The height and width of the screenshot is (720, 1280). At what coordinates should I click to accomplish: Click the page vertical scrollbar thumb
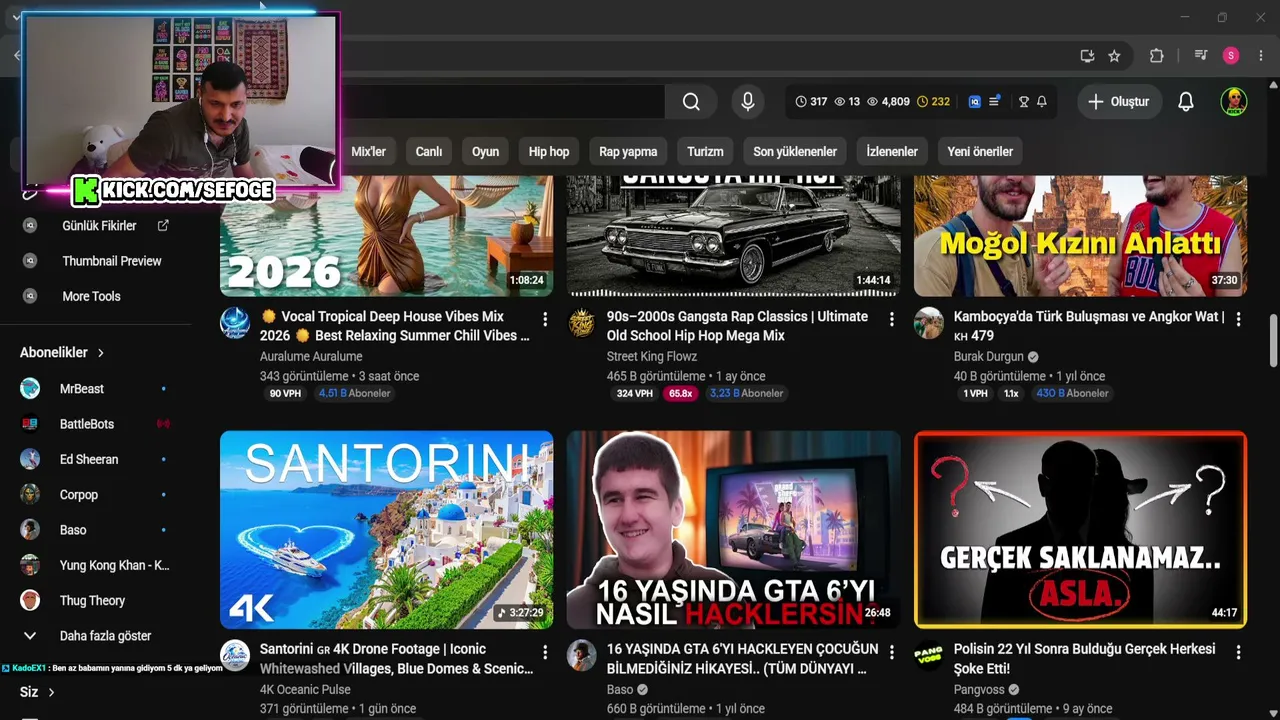[1273, 341]
